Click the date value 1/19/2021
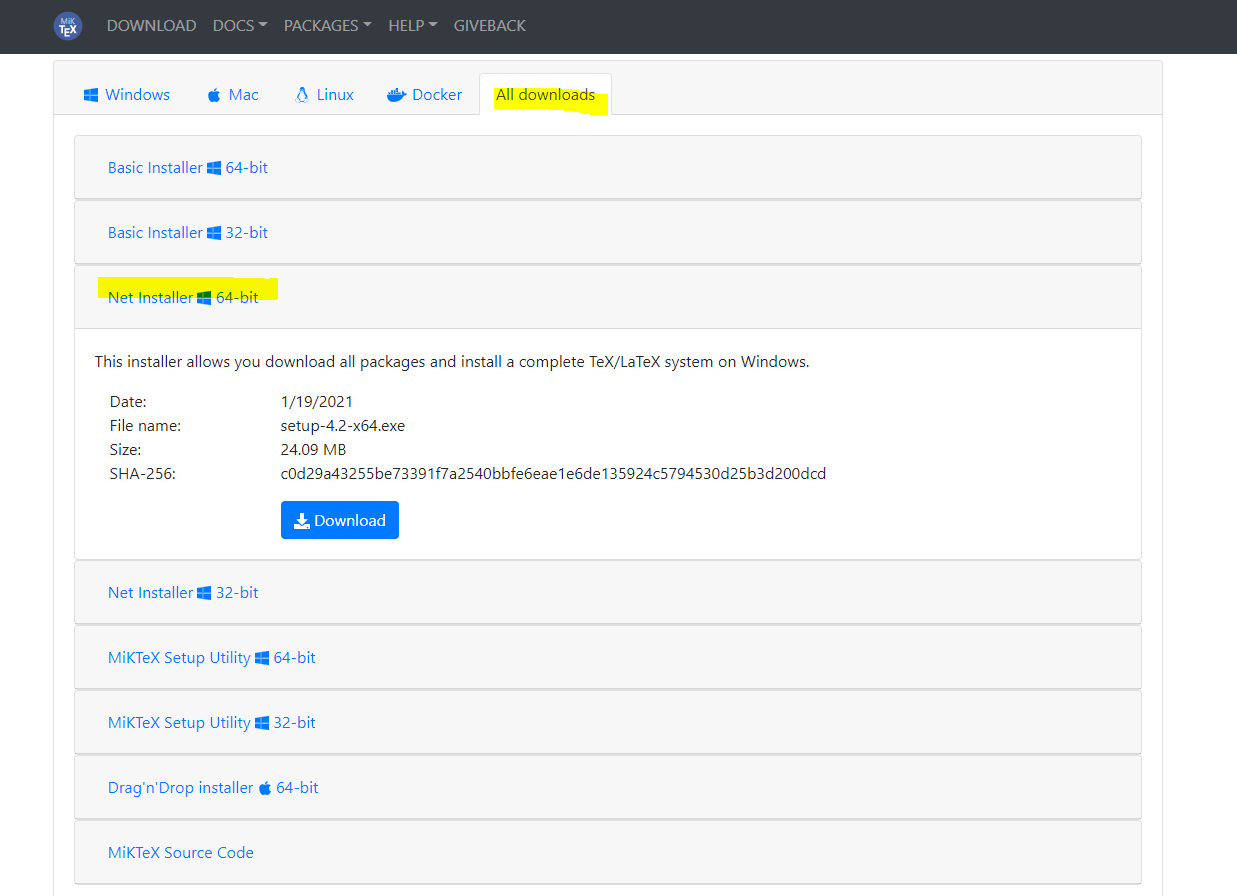 coord(317,402)
